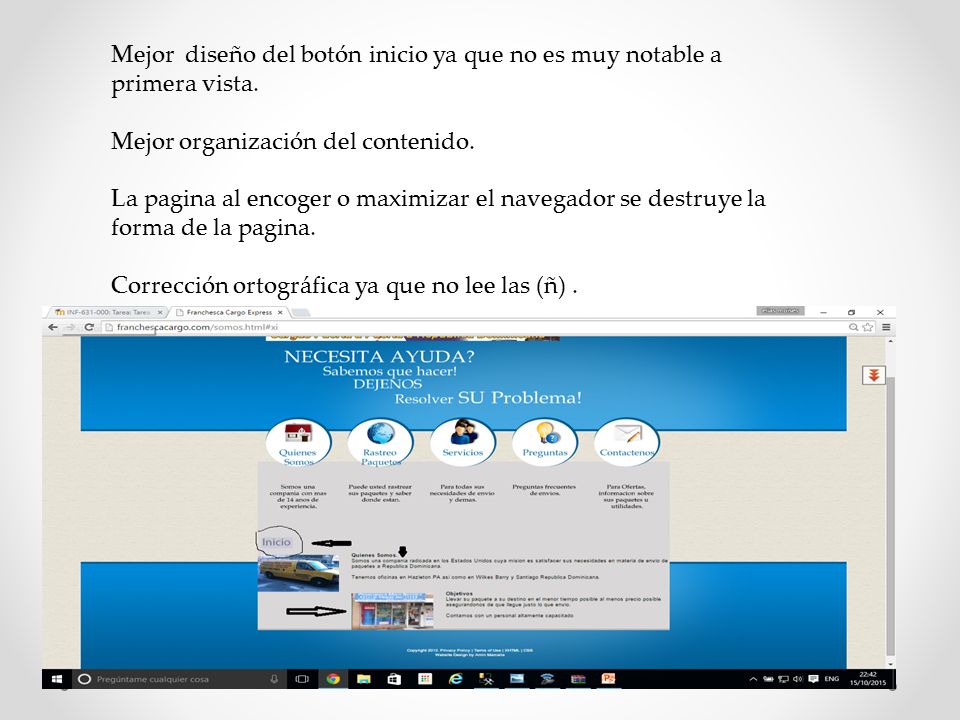The width and height of the screenshot is (960, 720).
Task: Click the storefront photo thumbnail
Action: coord(392,610)
